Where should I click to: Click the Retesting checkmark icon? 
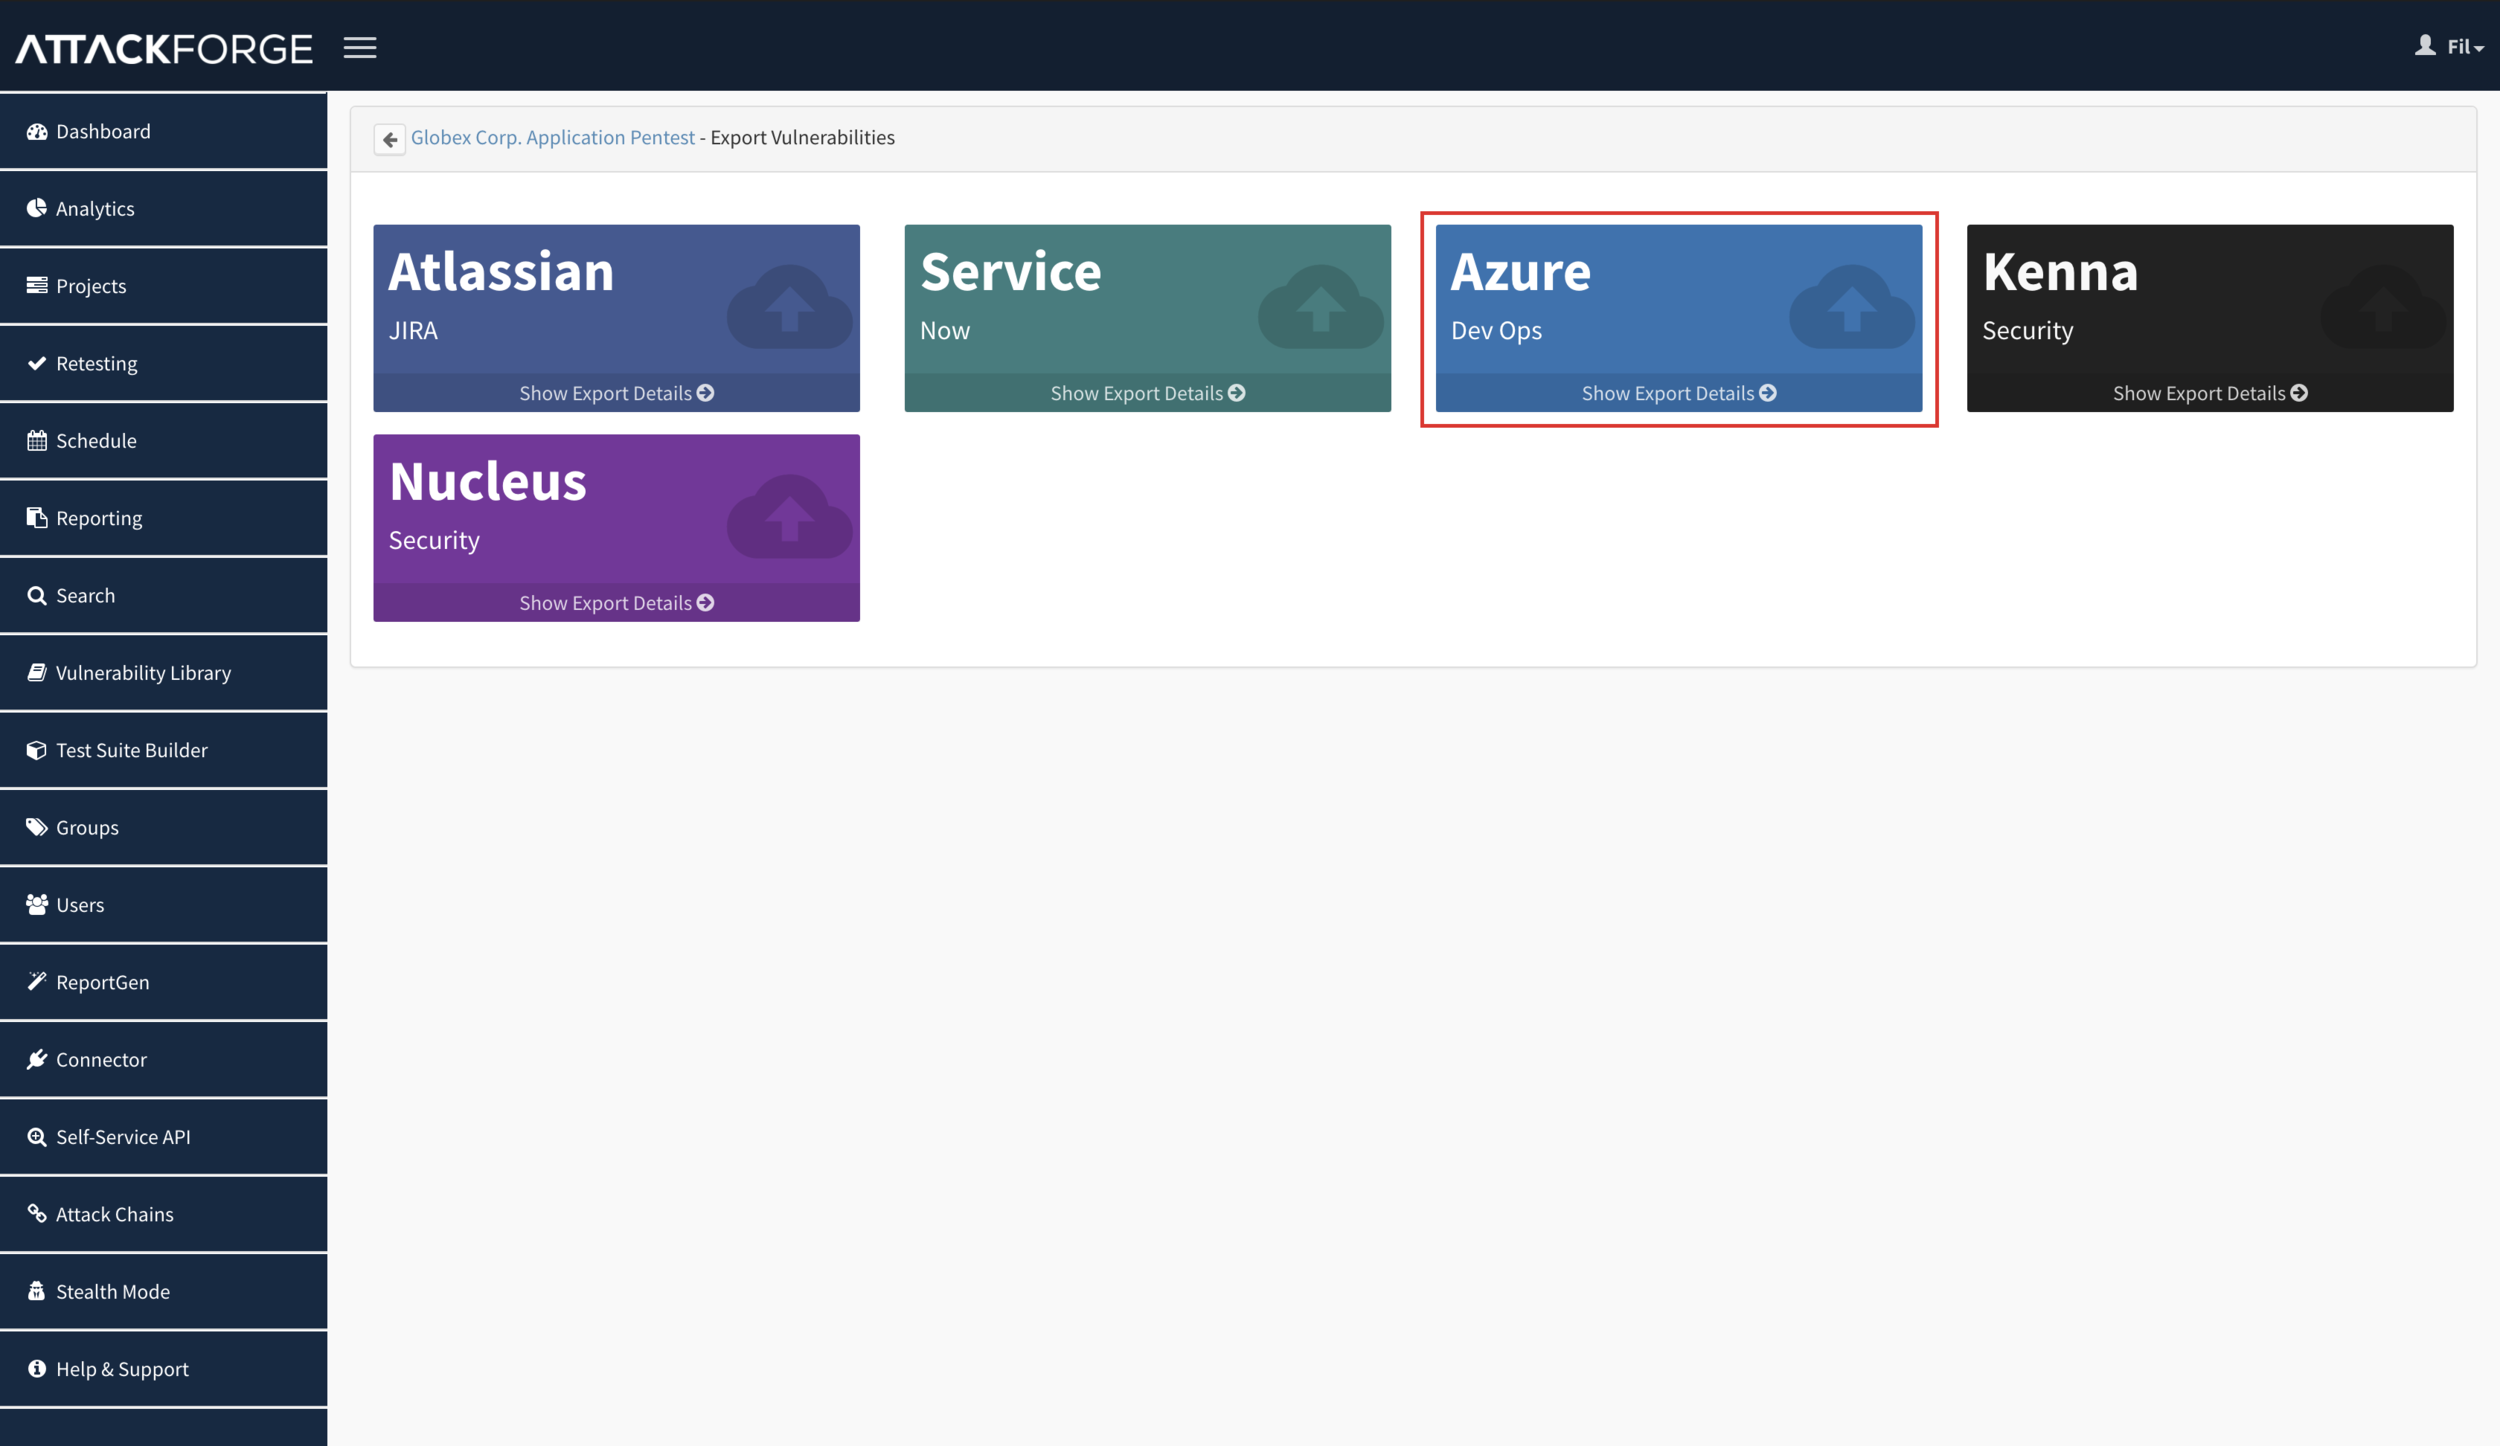coord(37,363)
